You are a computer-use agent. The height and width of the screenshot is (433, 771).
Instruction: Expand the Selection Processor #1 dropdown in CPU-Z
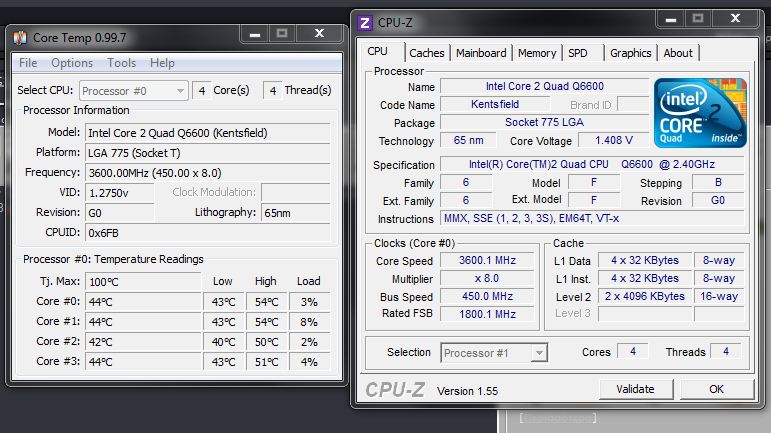click(x=494, y=352)
